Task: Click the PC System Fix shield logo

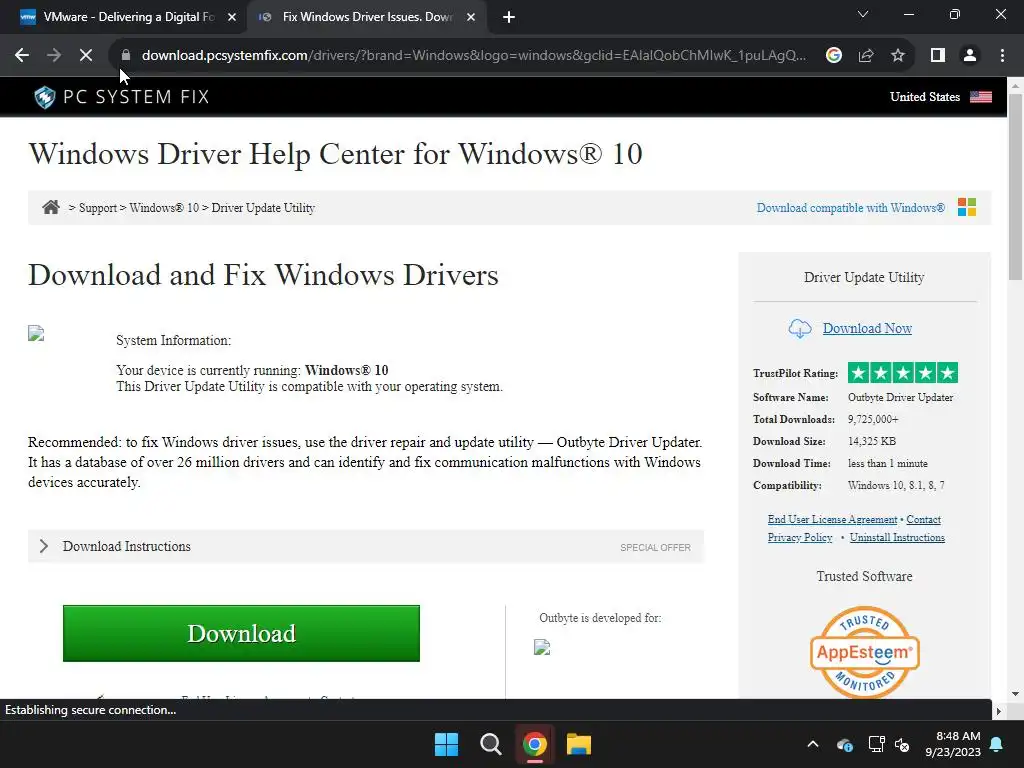Action: (x=44, y=97)
